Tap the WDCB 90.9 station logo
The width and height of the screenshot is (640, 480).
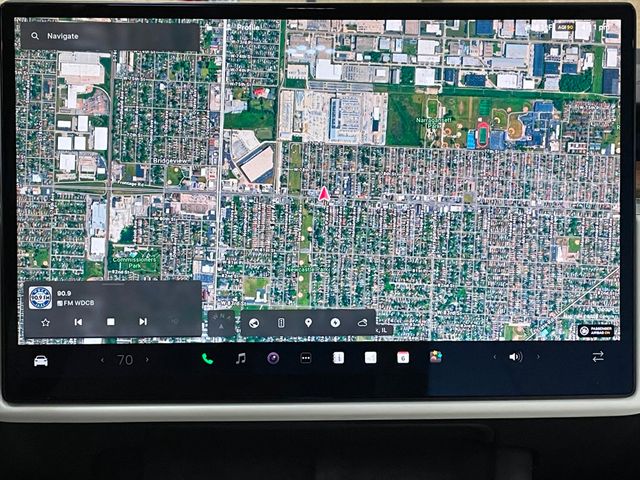[x=40, y=298]
